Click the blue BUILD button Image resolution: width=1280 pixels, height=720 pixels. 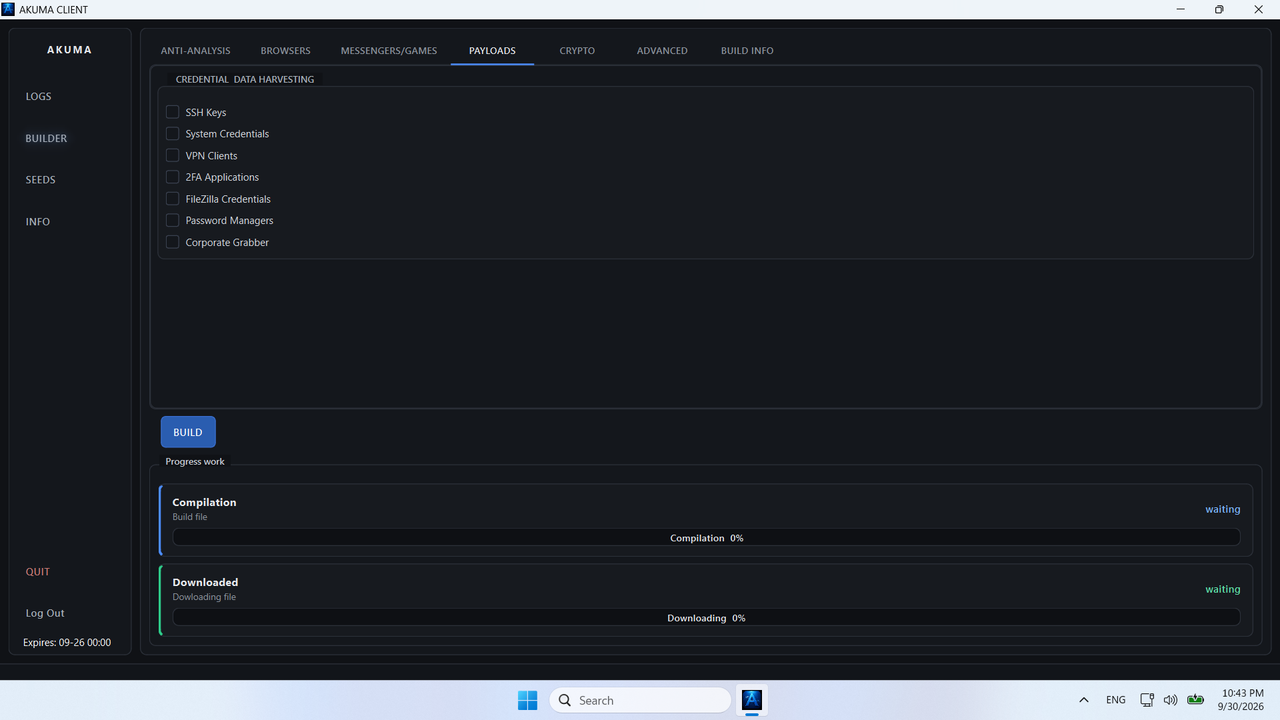188,432
